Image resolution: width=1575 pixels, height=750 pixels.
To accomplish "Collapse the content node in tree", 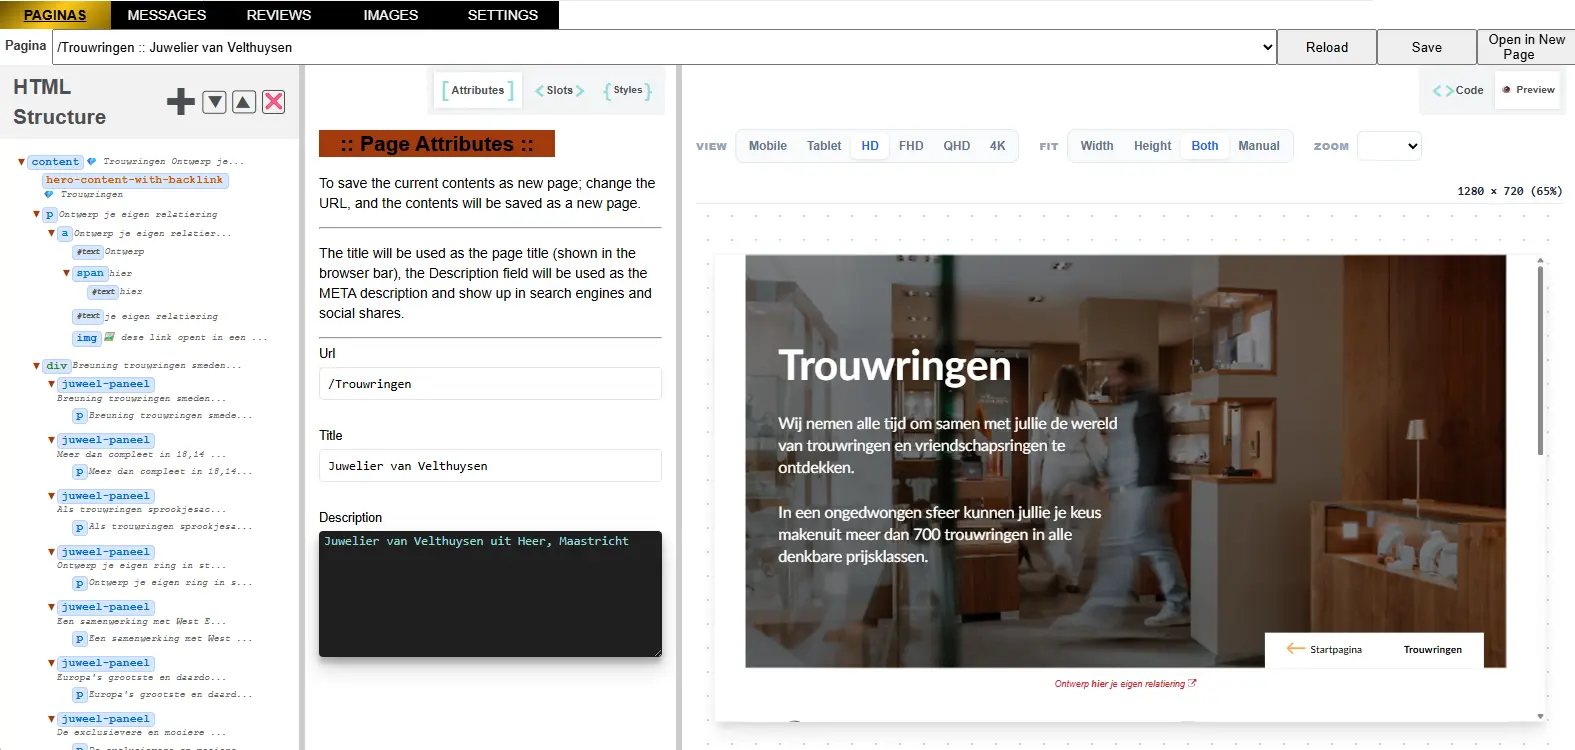I will click(x=21, y=162).
